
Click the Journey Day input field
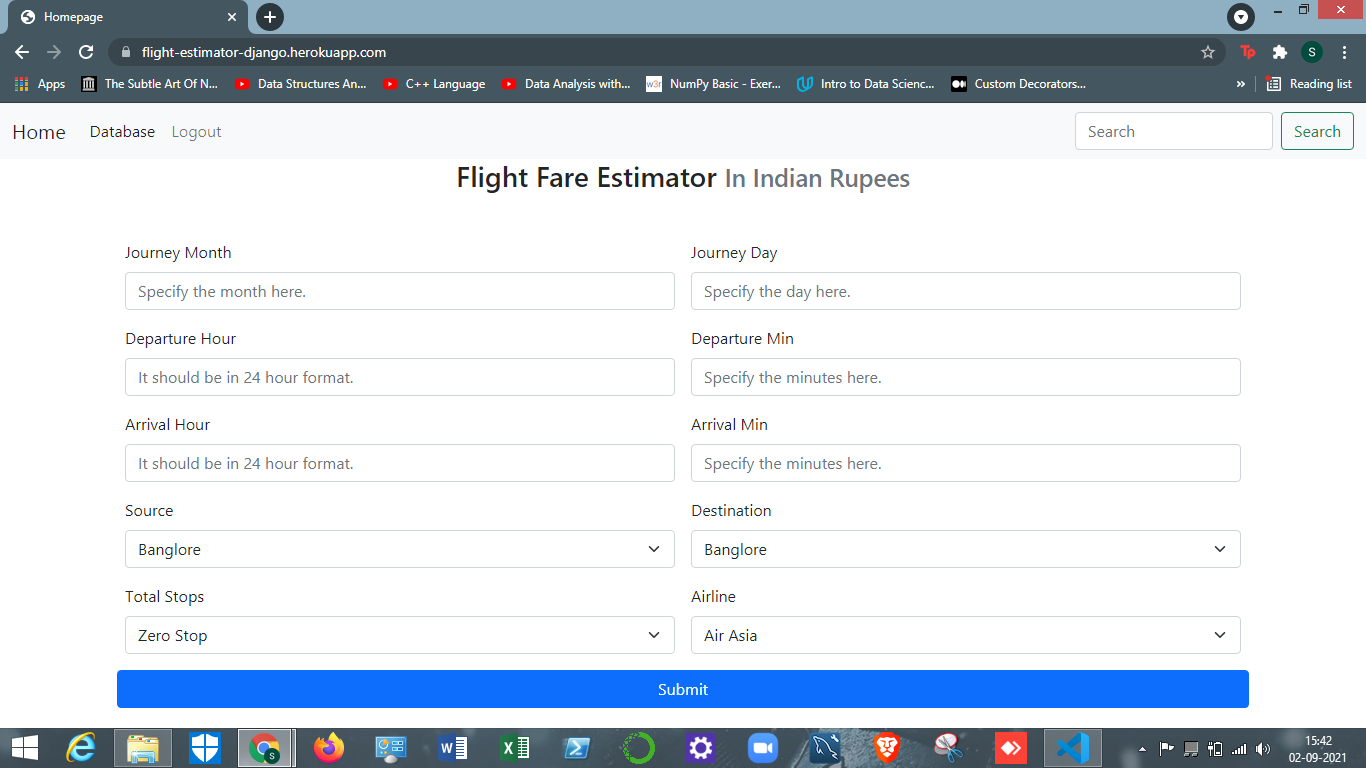click(966, 291)
